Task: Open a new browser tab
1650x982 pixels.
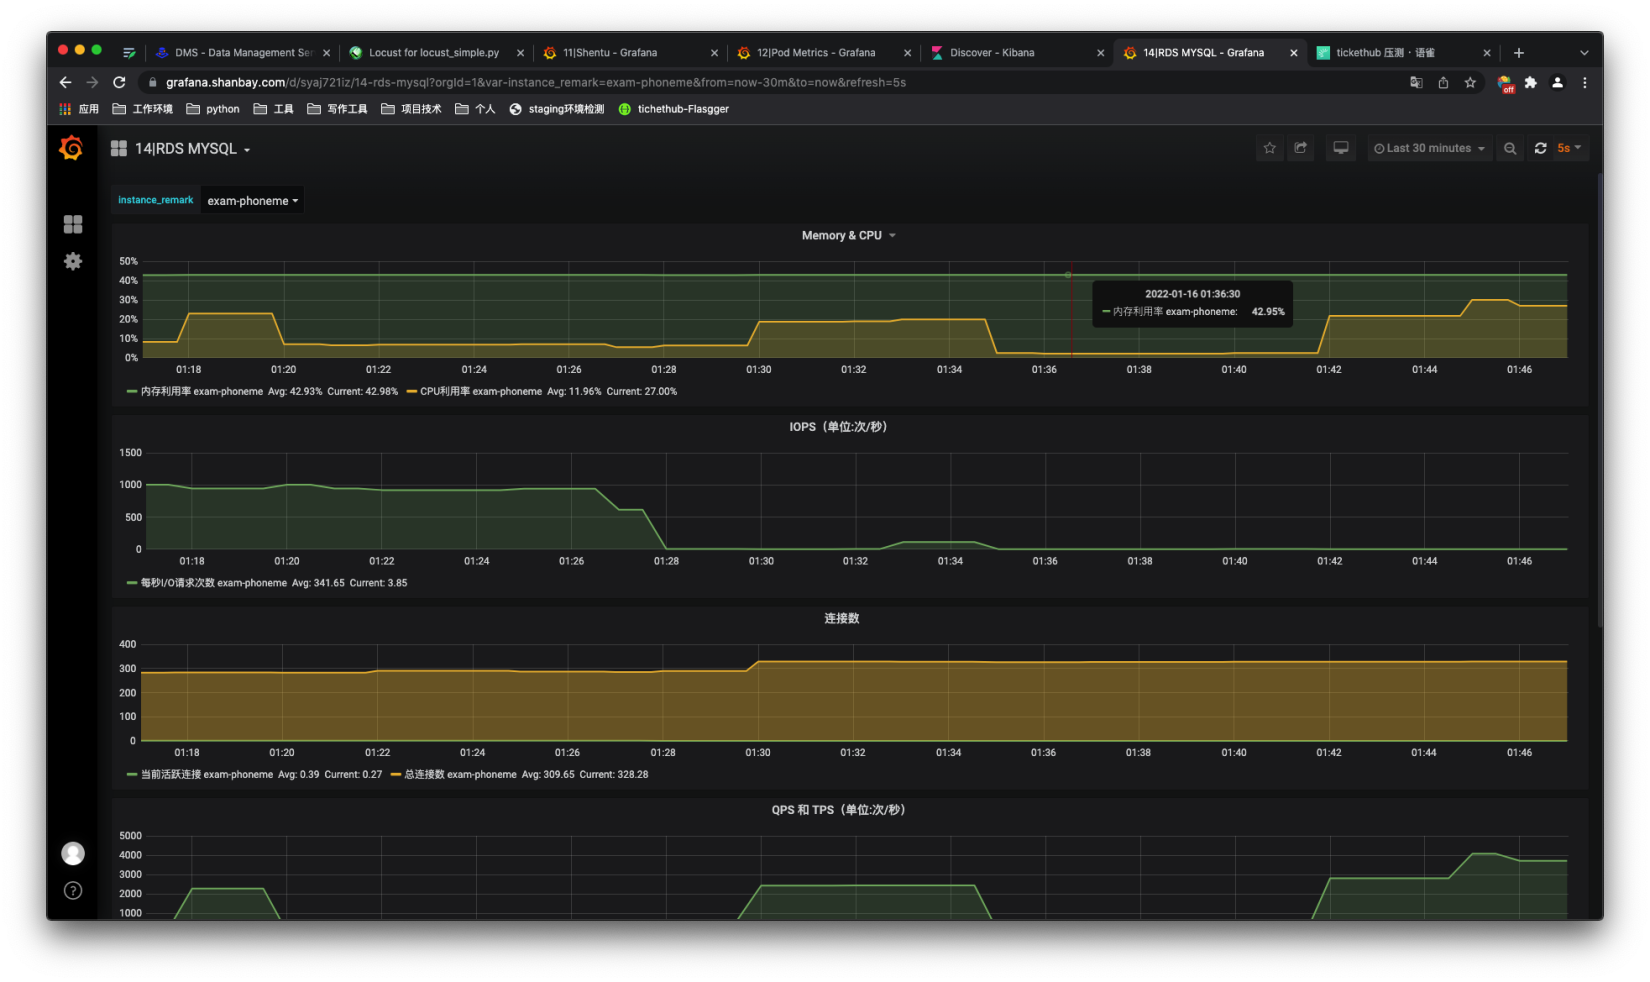Action: point(1518,53)
